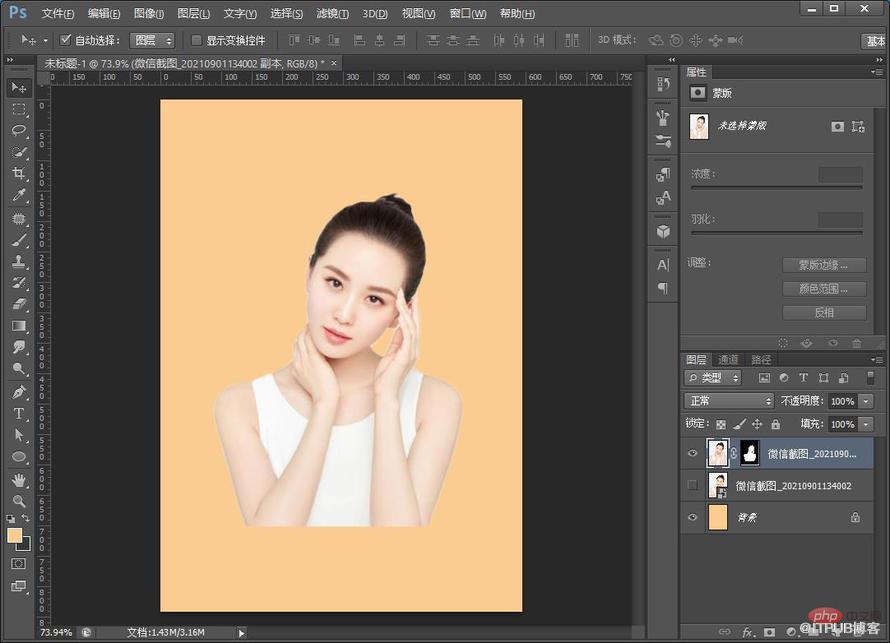
Task: Select the Eyedropper tool
Action: click(19, 196)
